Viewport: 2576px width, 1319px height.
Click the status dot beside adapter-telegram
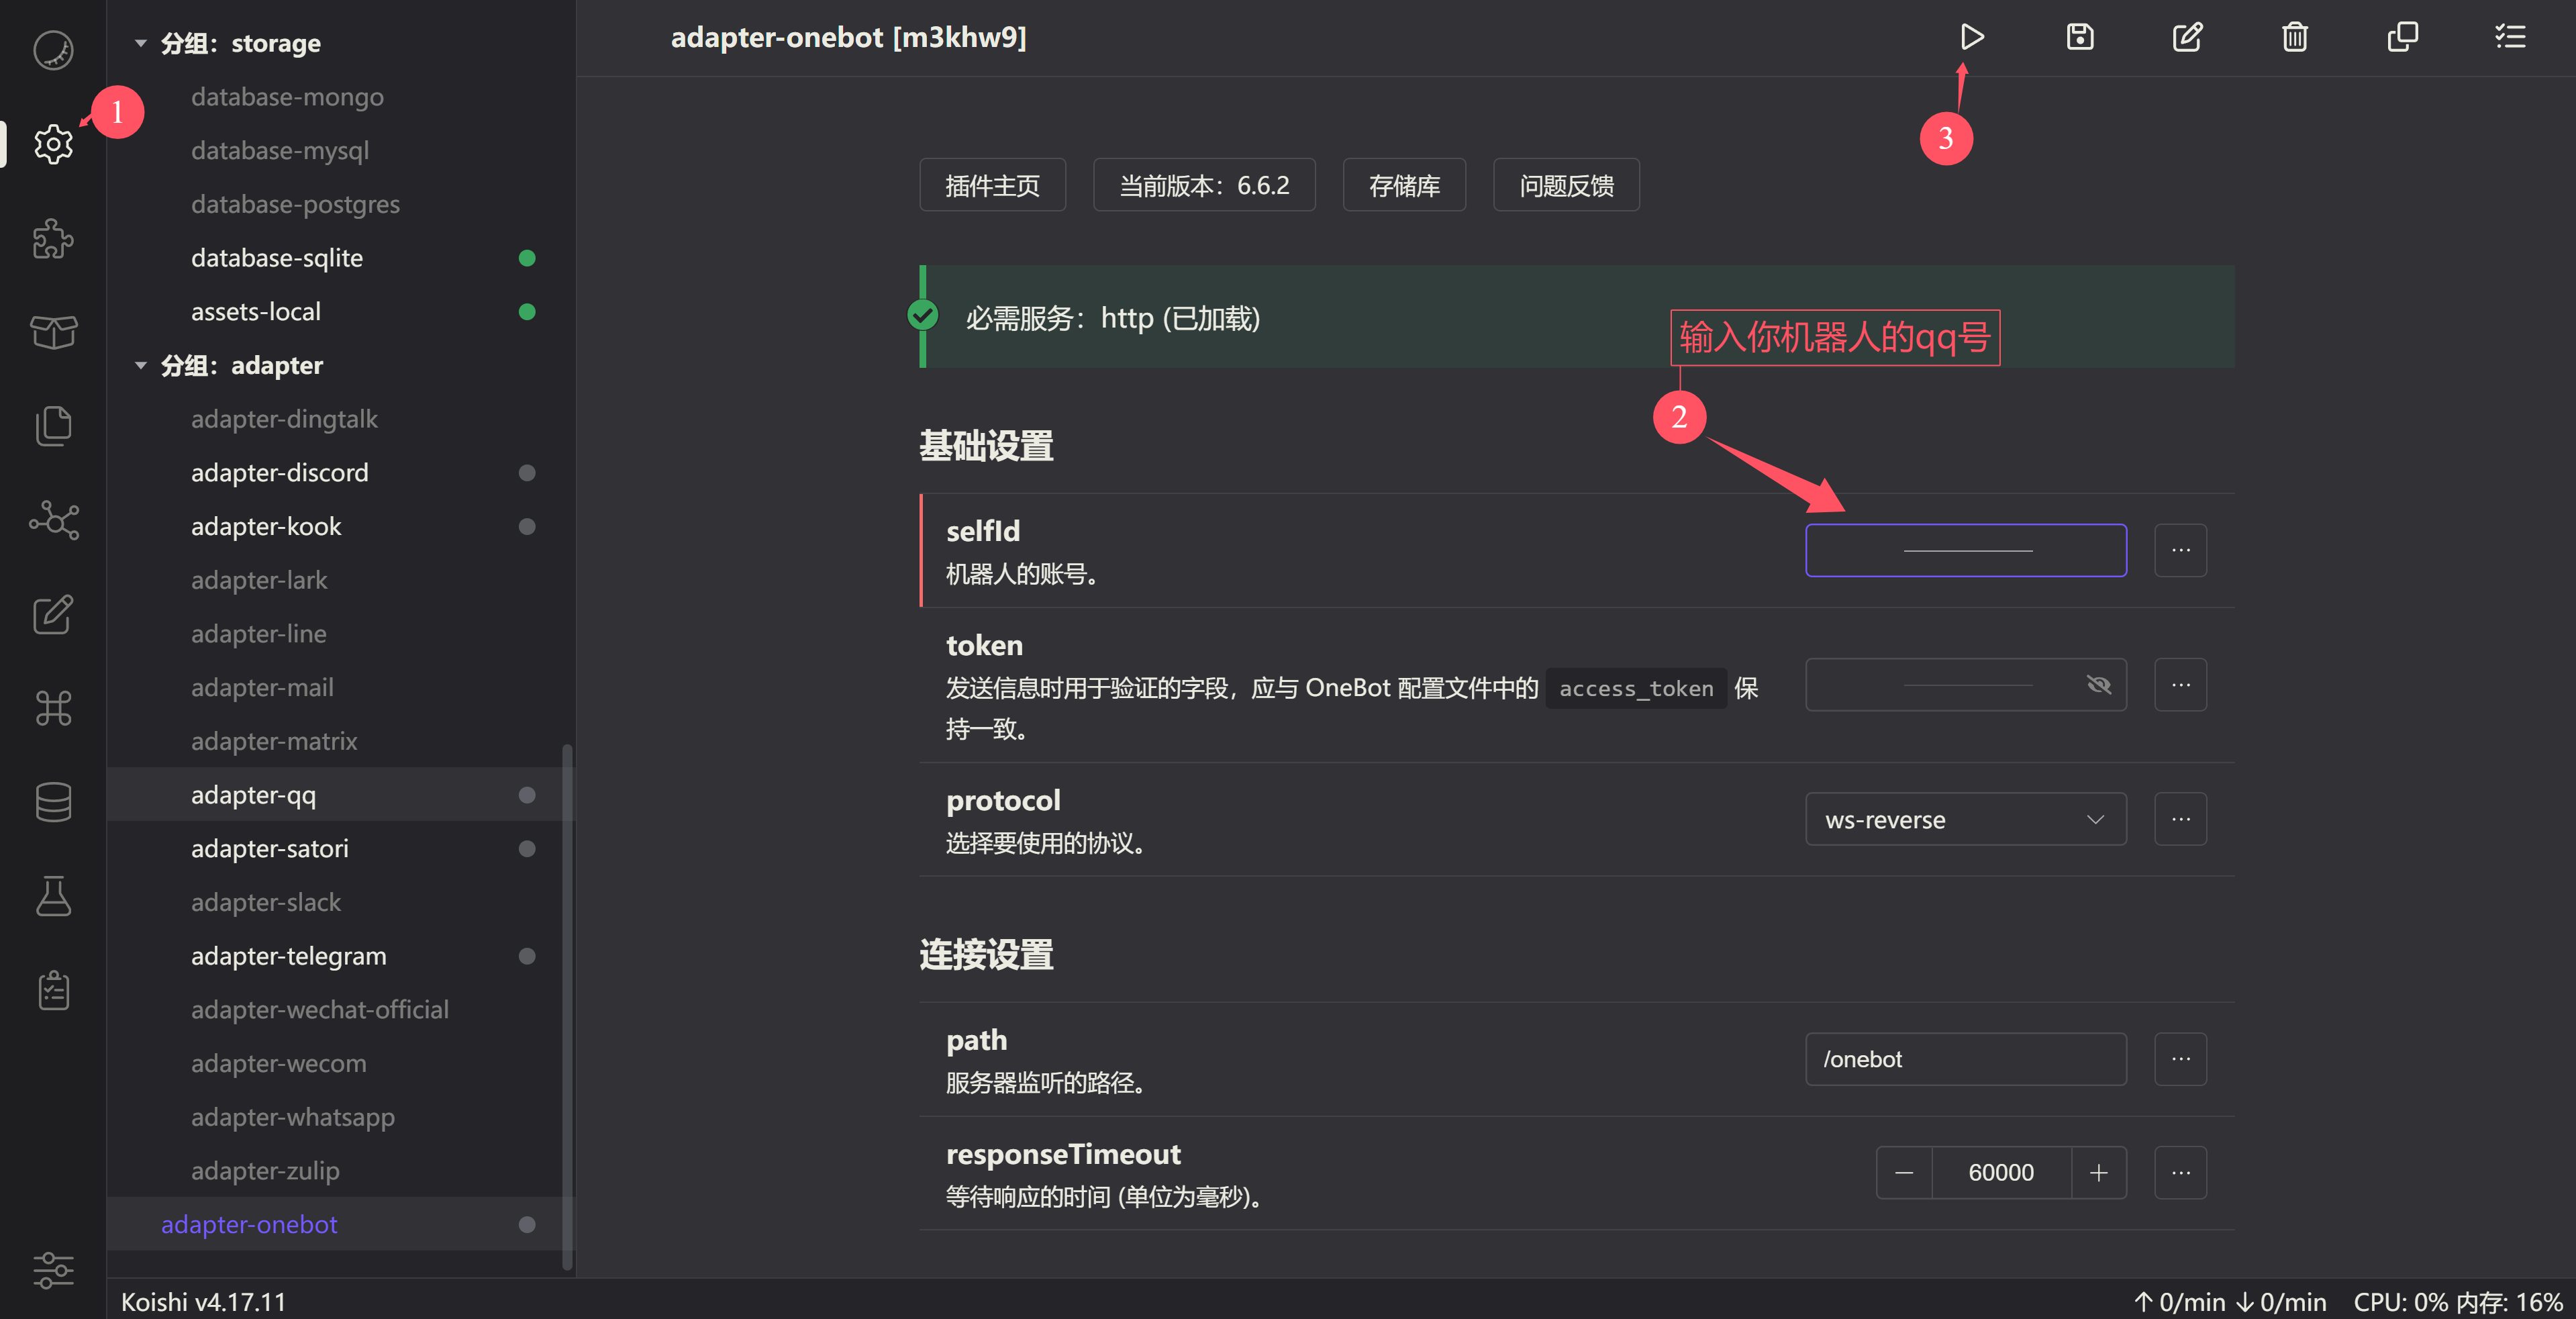[x=528, y=956]
